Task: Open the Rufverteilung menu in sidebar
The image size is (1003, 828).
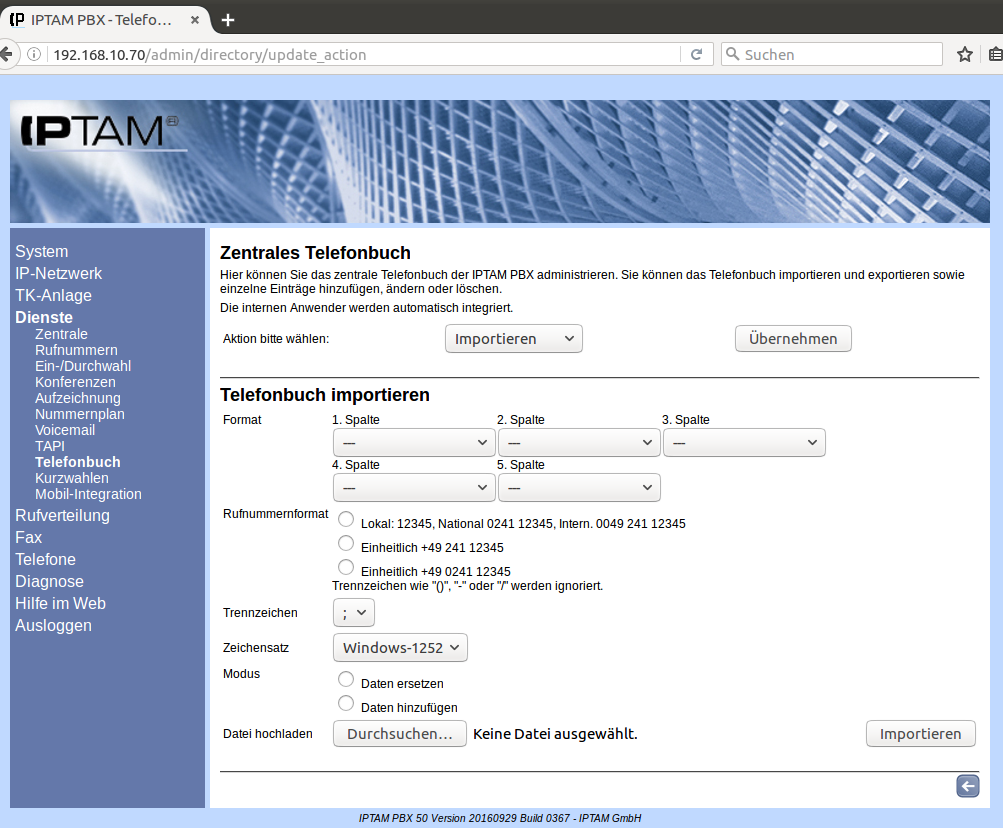Action: tap(62, 516)
